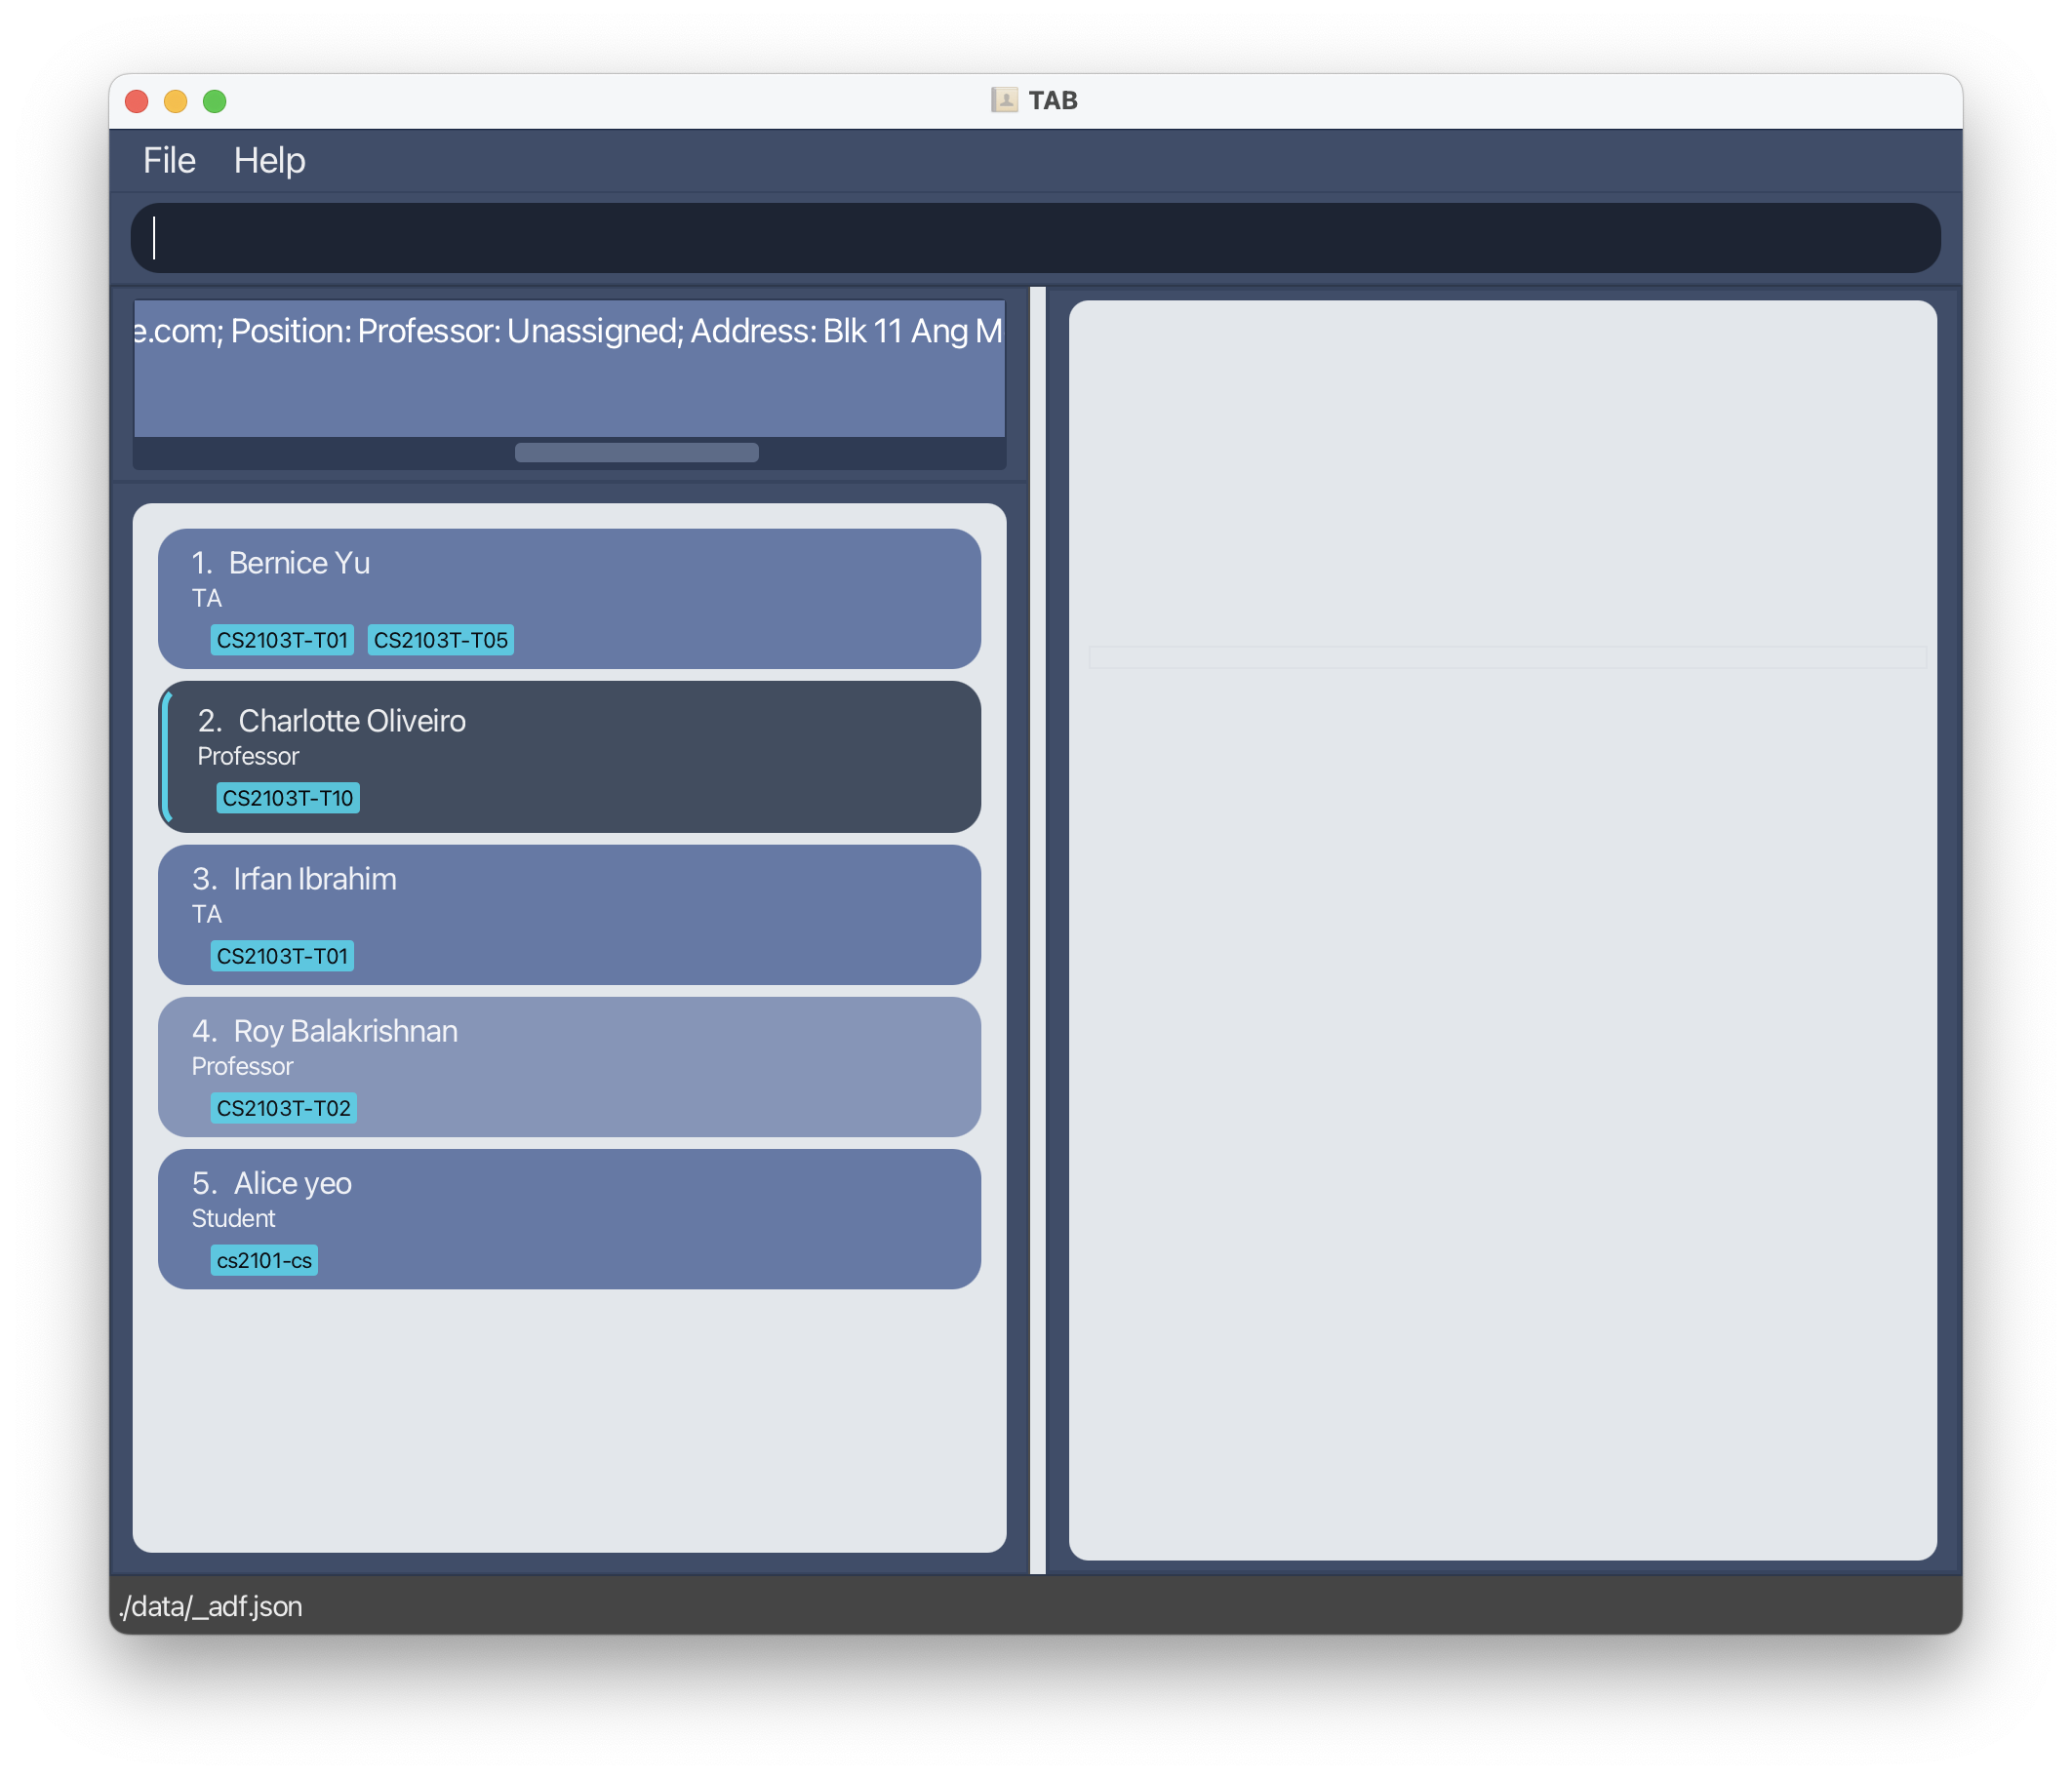Click the CS2103T-T05 tag
Image resolution: width=2072 pixels, height=1779 pixels.
440,640
